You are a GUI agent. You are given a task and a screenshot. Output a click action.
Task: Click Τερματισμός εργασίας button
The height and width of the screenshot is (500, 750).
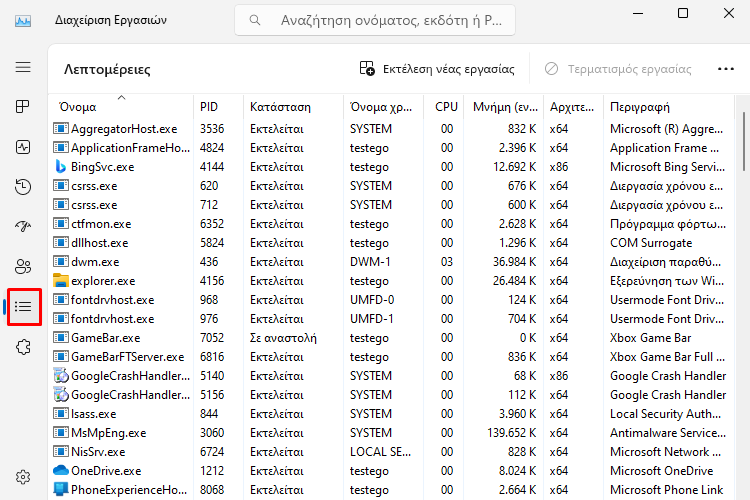pos(618,69)
